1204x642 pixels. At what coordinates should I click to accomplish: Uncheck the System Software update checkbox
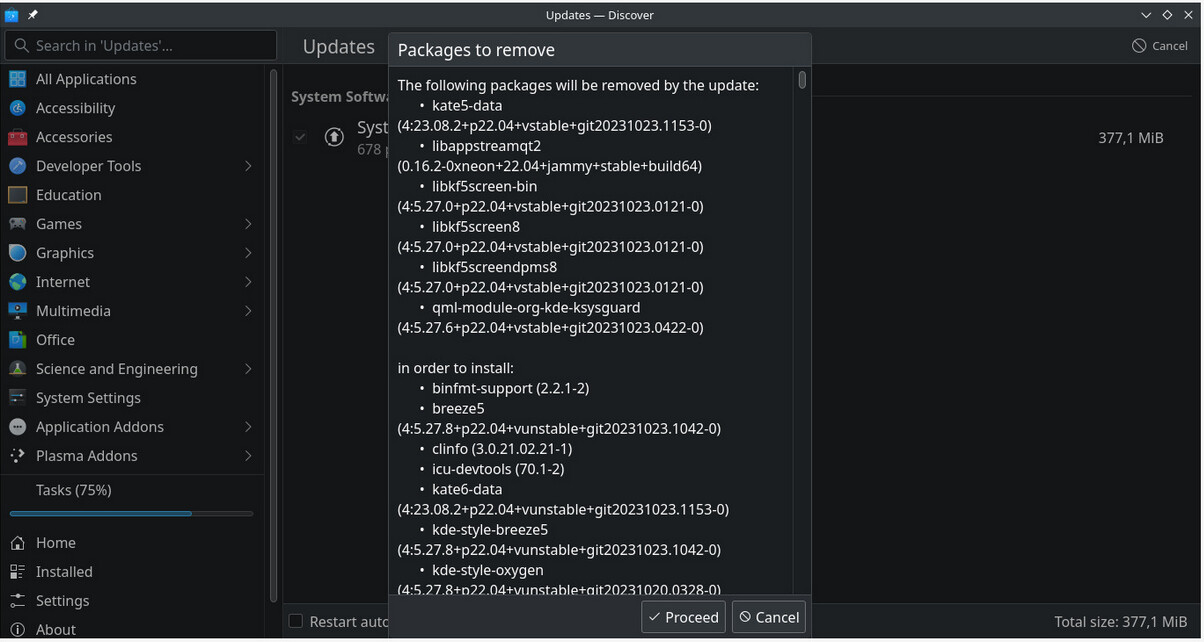(x=300, y=137)
